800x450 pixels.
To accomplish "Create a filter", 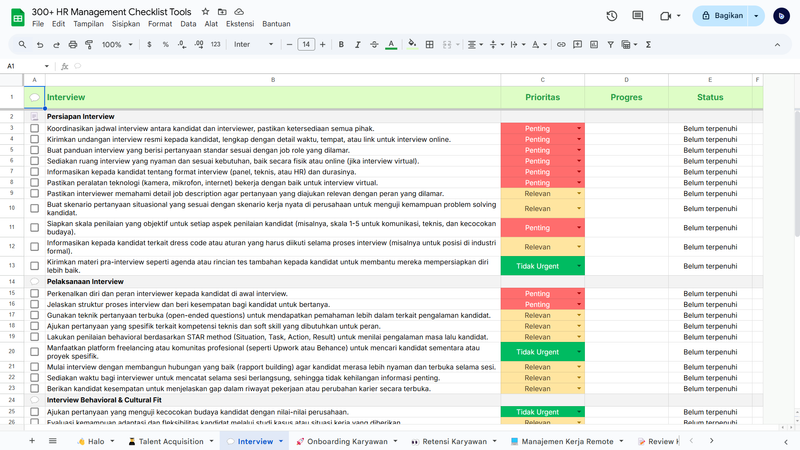I will coord(610,45).
